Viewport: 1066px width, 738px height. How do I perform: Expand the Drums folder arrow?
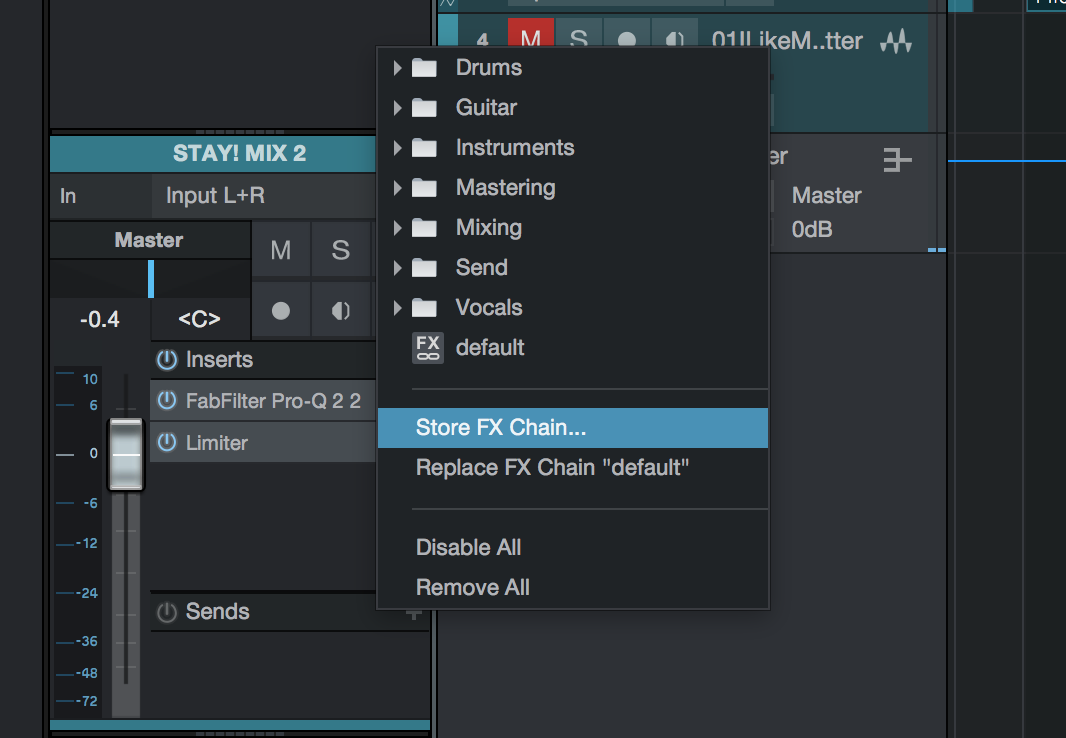[397, 68]
